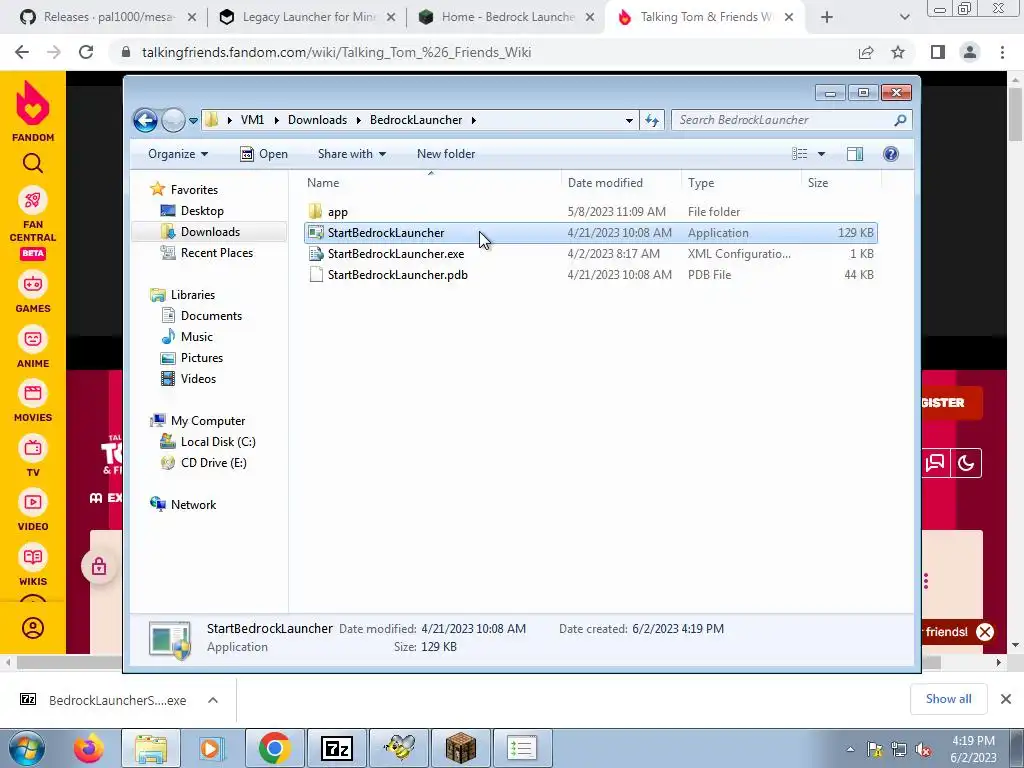Open Movies section in Fandom sidebar

pos(33,402)
